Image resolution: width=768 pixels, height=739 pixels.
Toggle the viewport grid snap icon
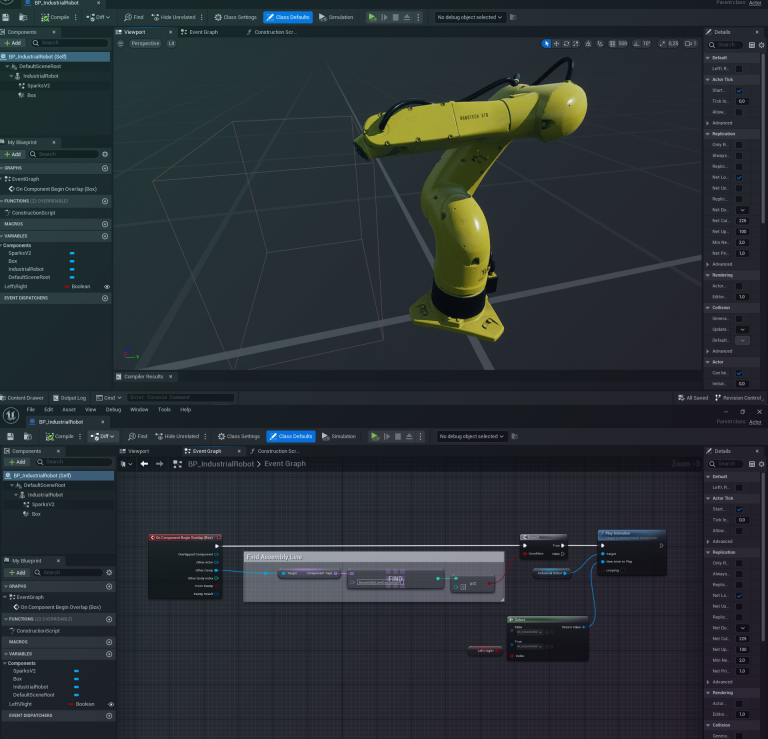[x=612, y=44]
